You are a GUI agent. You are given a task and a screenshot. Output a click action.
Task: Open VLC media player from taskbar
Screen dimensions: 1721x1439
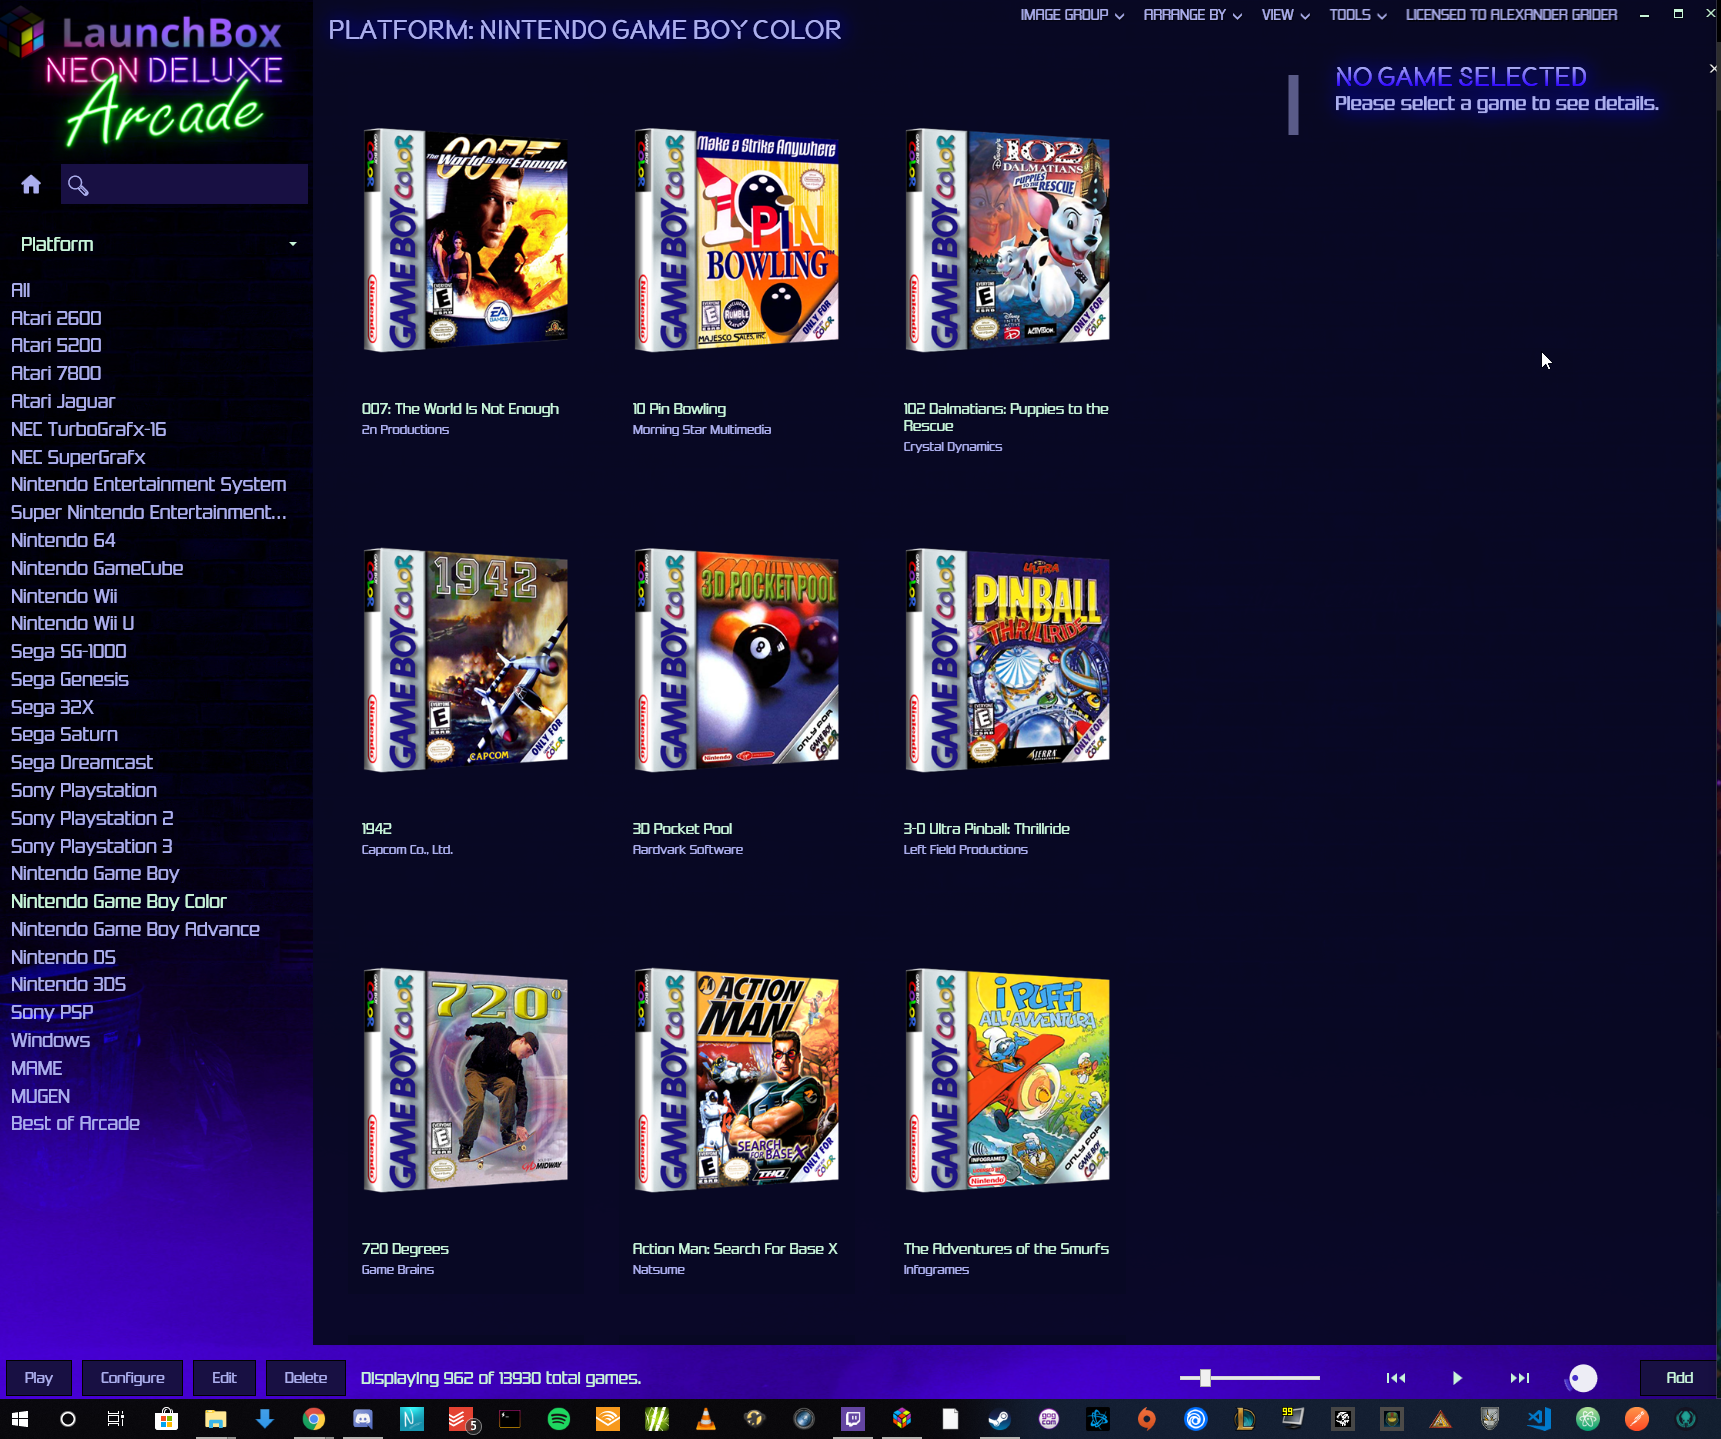706,1419
